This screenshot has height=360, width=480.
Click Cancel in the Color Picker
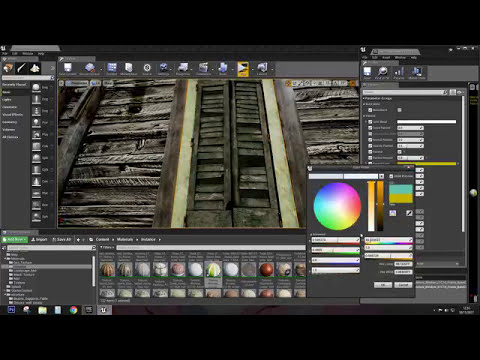pos(403,285)
